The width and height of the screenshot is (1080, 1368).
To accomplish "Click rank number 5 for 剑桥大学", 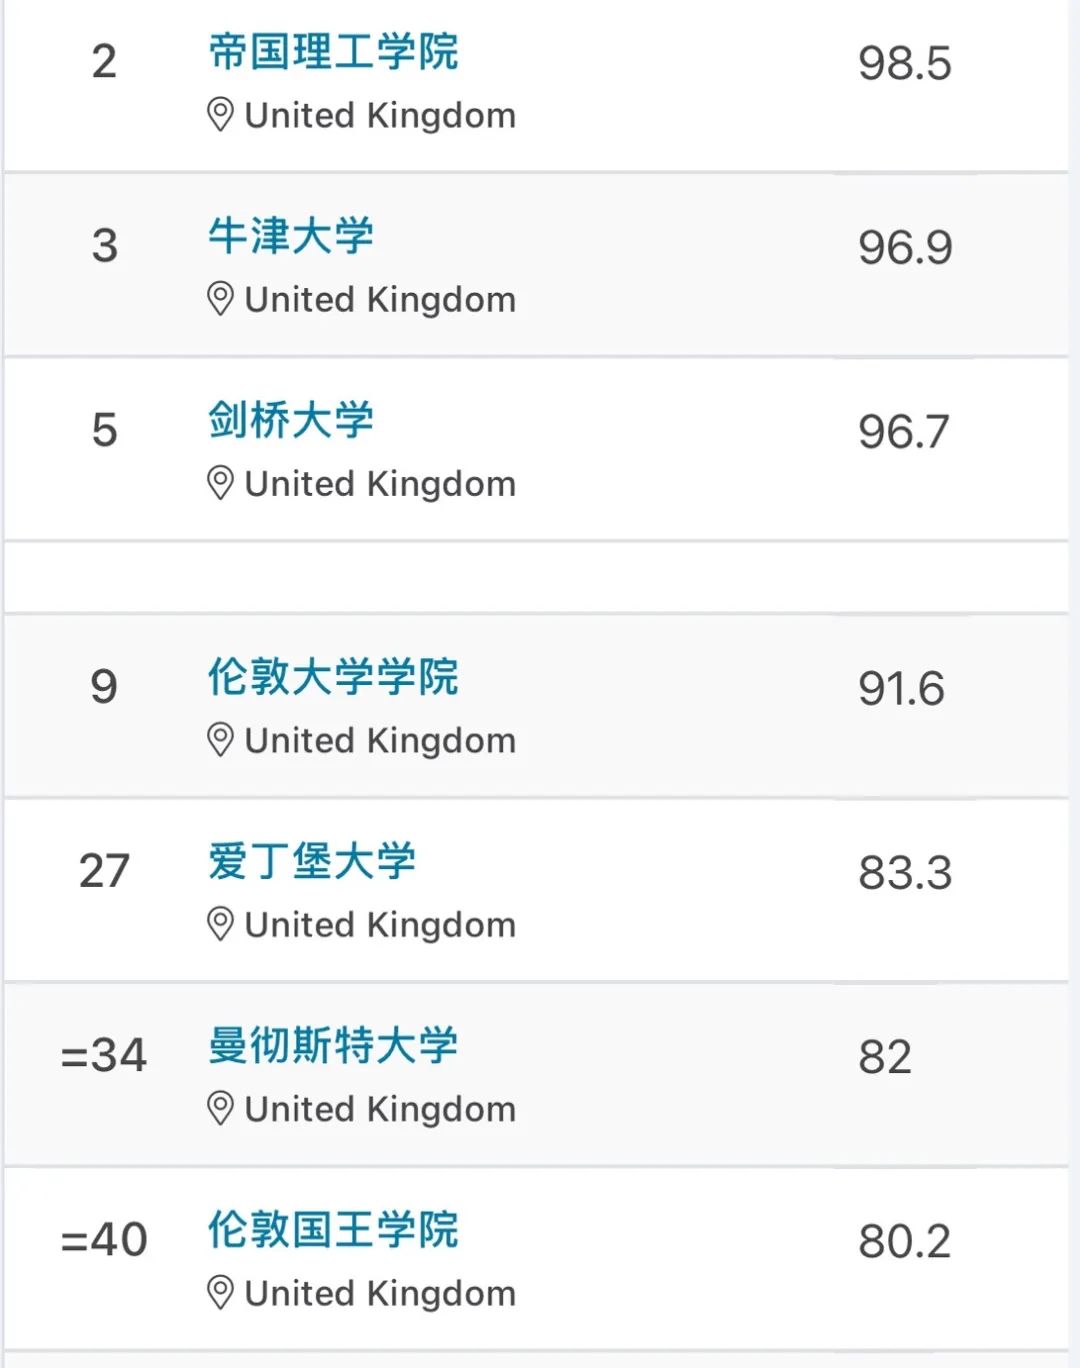I will [104, 430].
